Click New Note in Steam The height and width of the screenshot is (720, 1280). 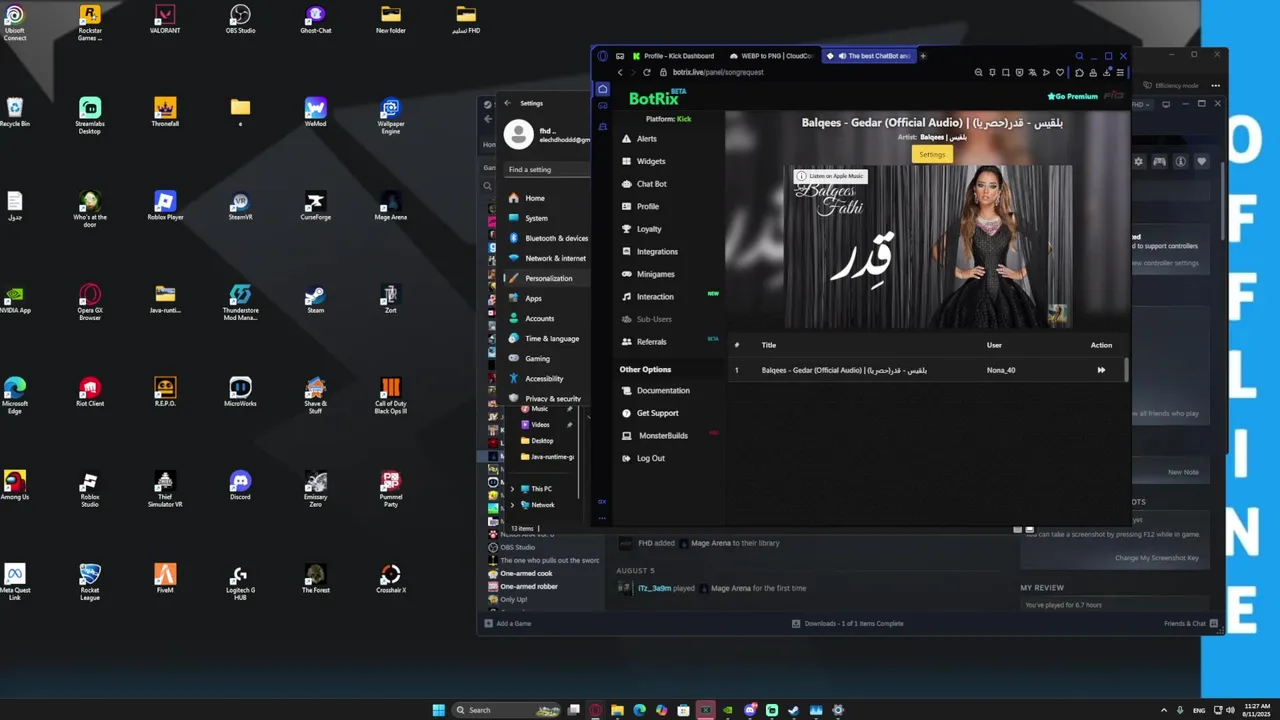pos(1183,472)
